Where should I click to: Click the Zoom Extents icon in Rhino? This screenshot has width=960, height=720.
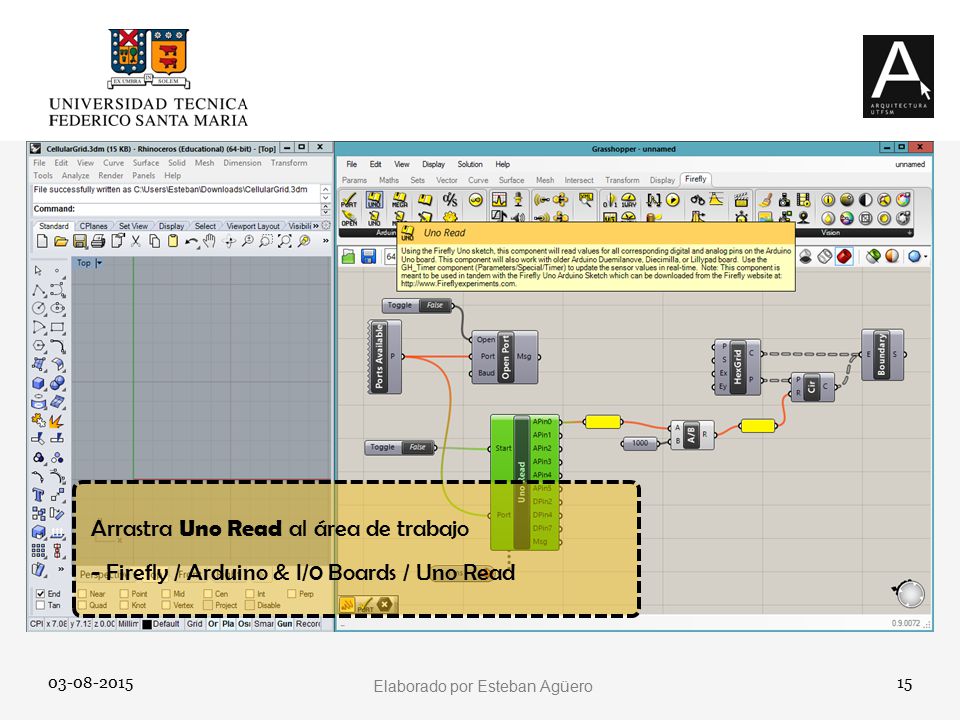point(285,241)
